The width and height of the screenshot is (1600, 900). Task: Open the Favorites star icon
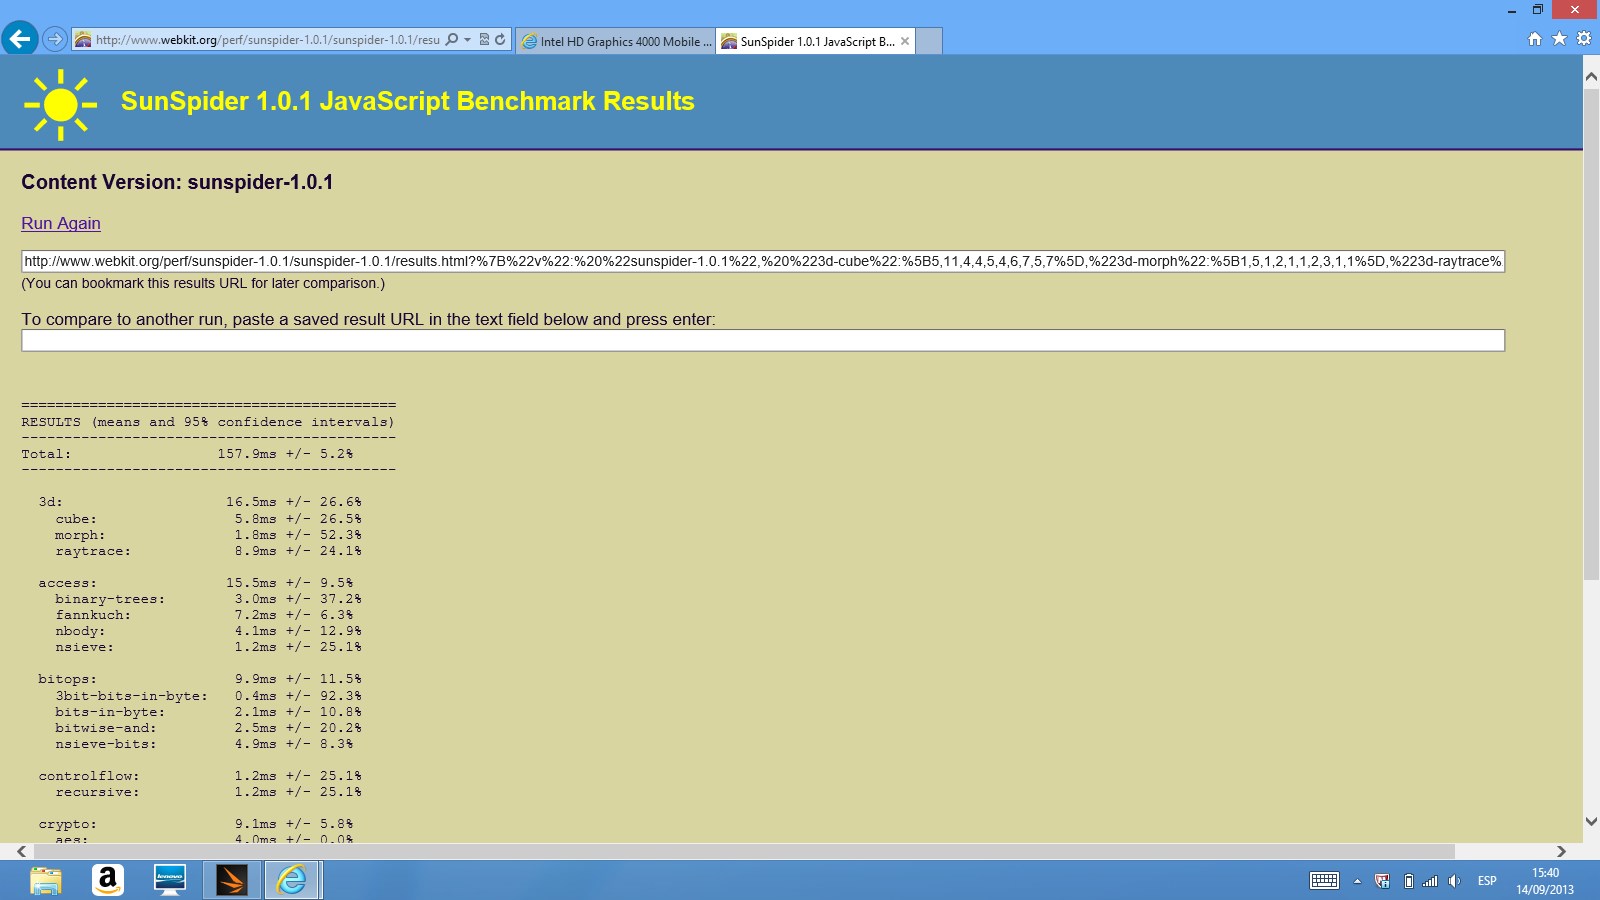(x=1559, y=39)
